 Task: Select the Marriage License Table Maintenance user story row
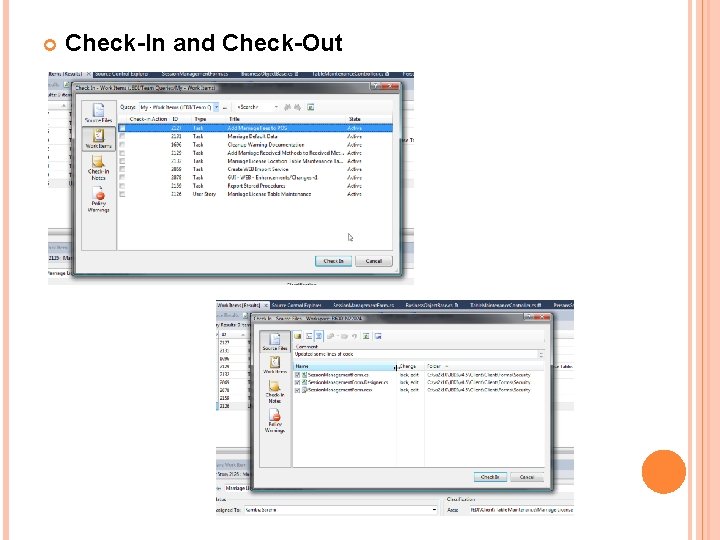point(255,194)
